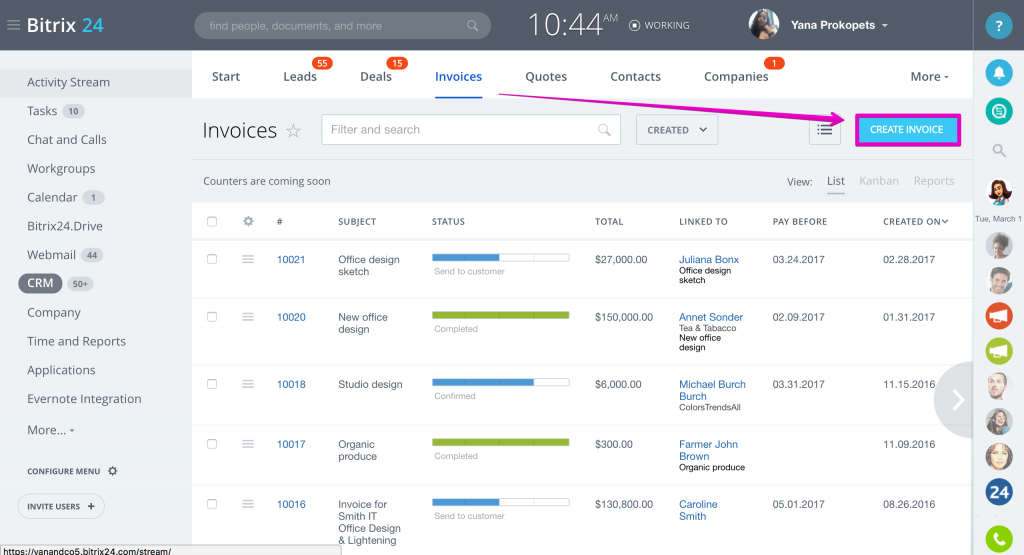Switch to the Quotes tab
This screenshot has width=1024, height=555.
click(546, 76)
